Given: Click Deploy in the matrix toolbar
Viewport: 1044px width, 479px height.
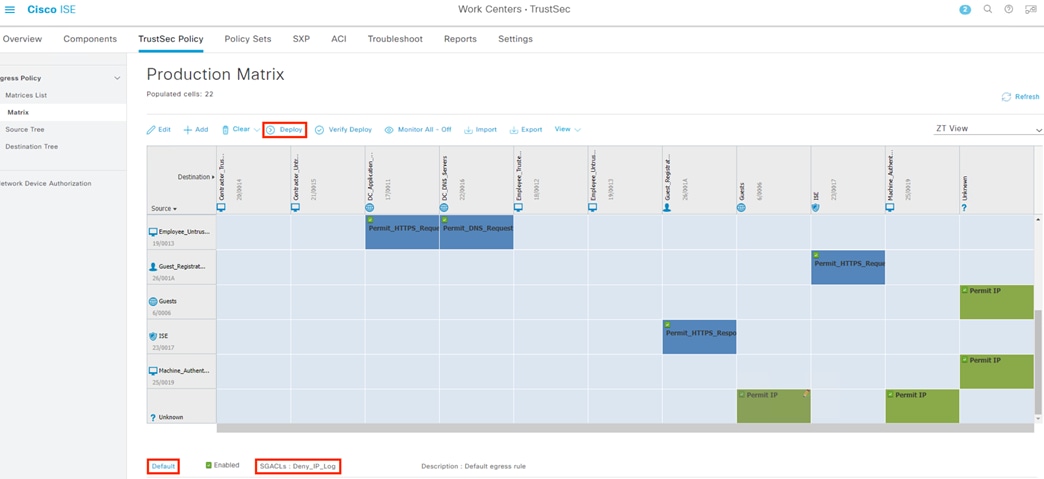Looking at the screenshot, I should tap(284, 130).
